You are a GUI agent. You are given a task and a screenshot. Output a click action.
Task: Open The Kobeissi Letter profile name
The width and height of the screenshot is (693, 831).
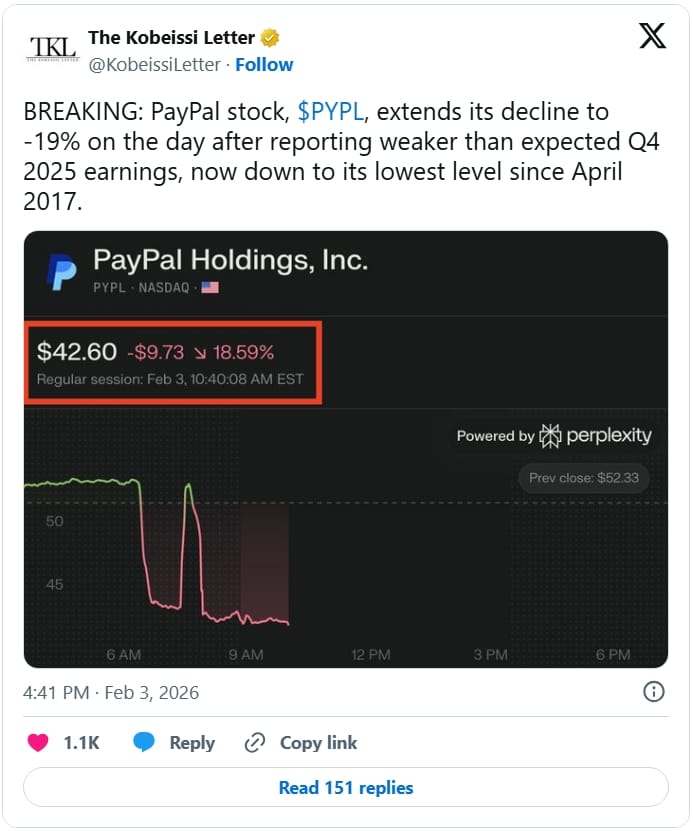click(172, 38)
